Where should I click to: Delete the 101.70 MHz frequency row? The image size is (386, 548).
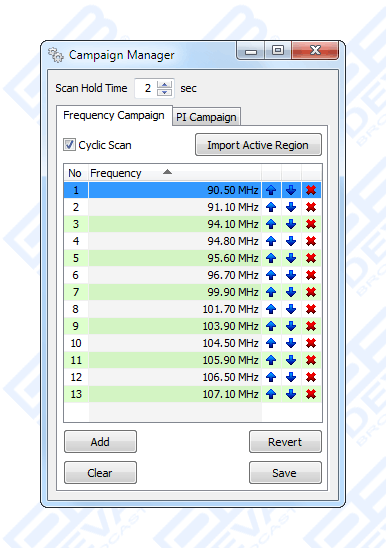pos(311,309)
